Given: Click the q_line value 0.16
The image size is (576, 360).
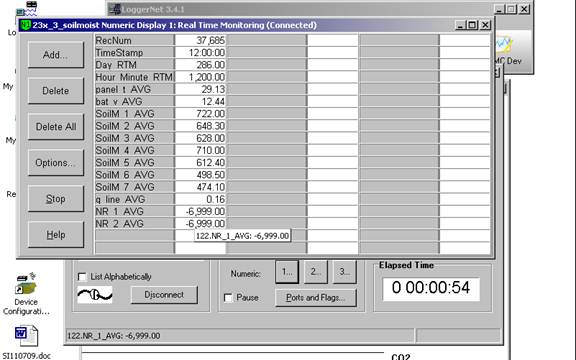Looking at the screenshot, I should (201, 199).
